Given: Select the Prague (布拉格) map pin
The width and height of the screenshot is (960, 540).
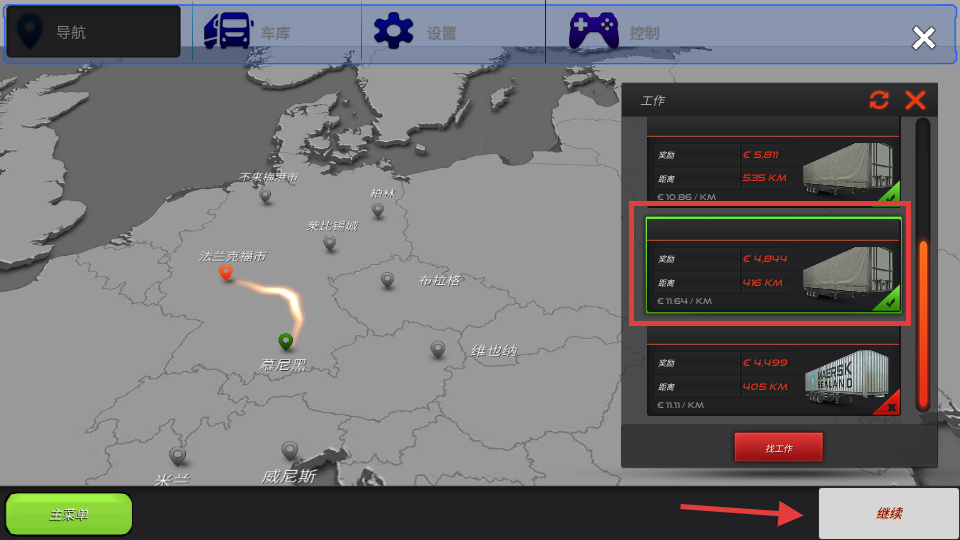Looking at the screenshot, I should (x=387, y=280).
